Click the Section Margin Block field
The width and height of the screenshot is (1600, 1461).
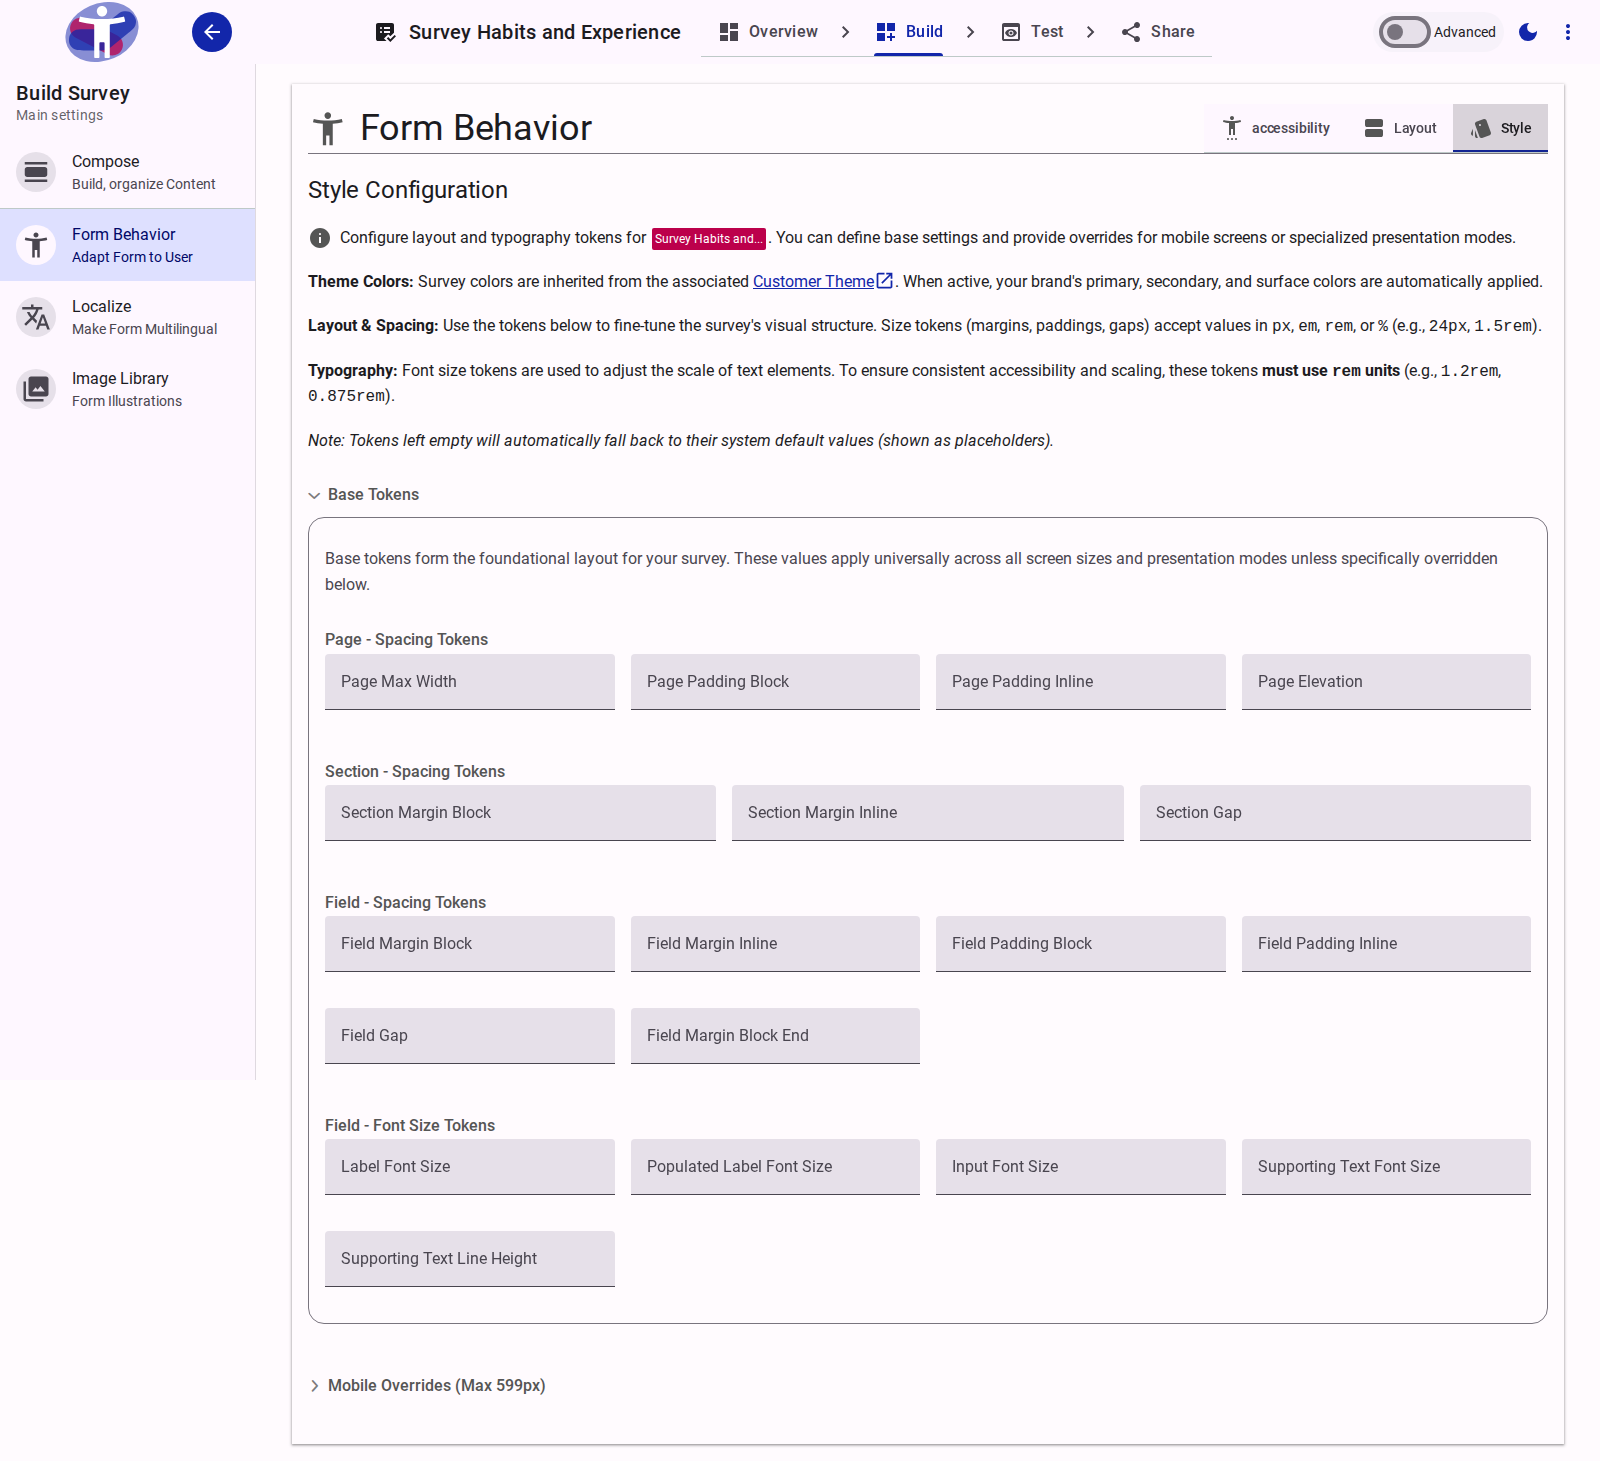tap(520, 813)
